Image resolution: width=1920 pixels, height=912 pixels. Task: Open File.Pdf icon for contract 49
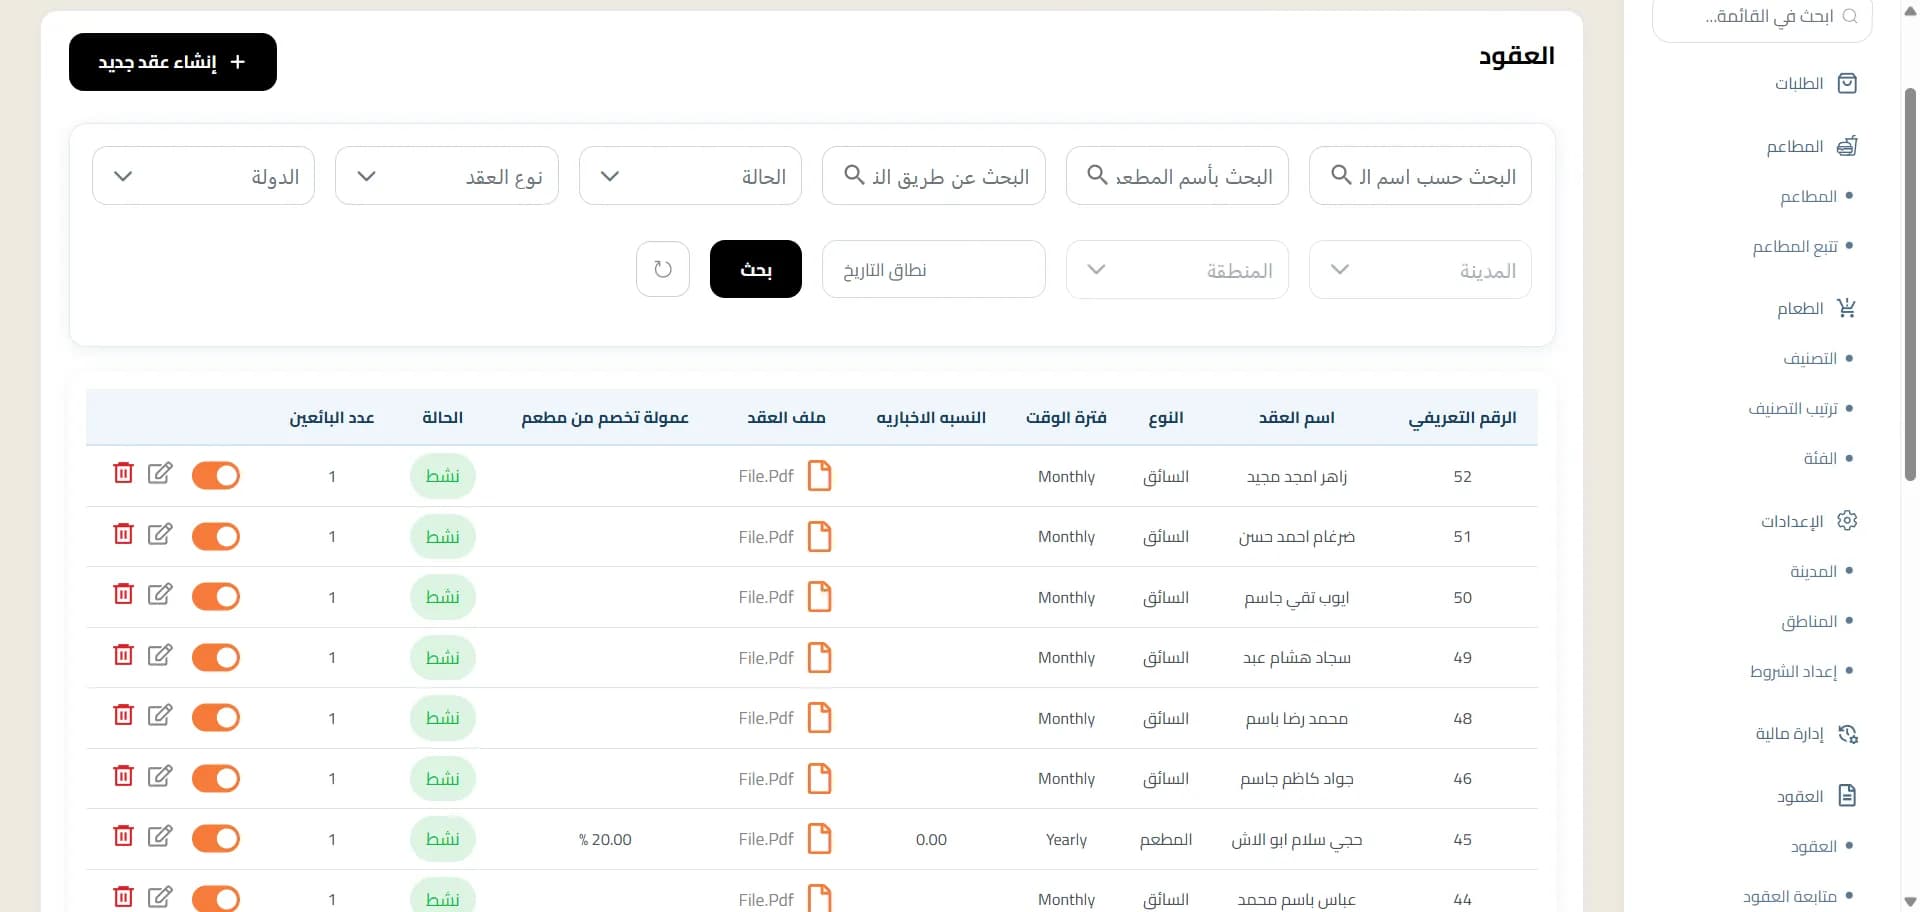tap(819, 658)
